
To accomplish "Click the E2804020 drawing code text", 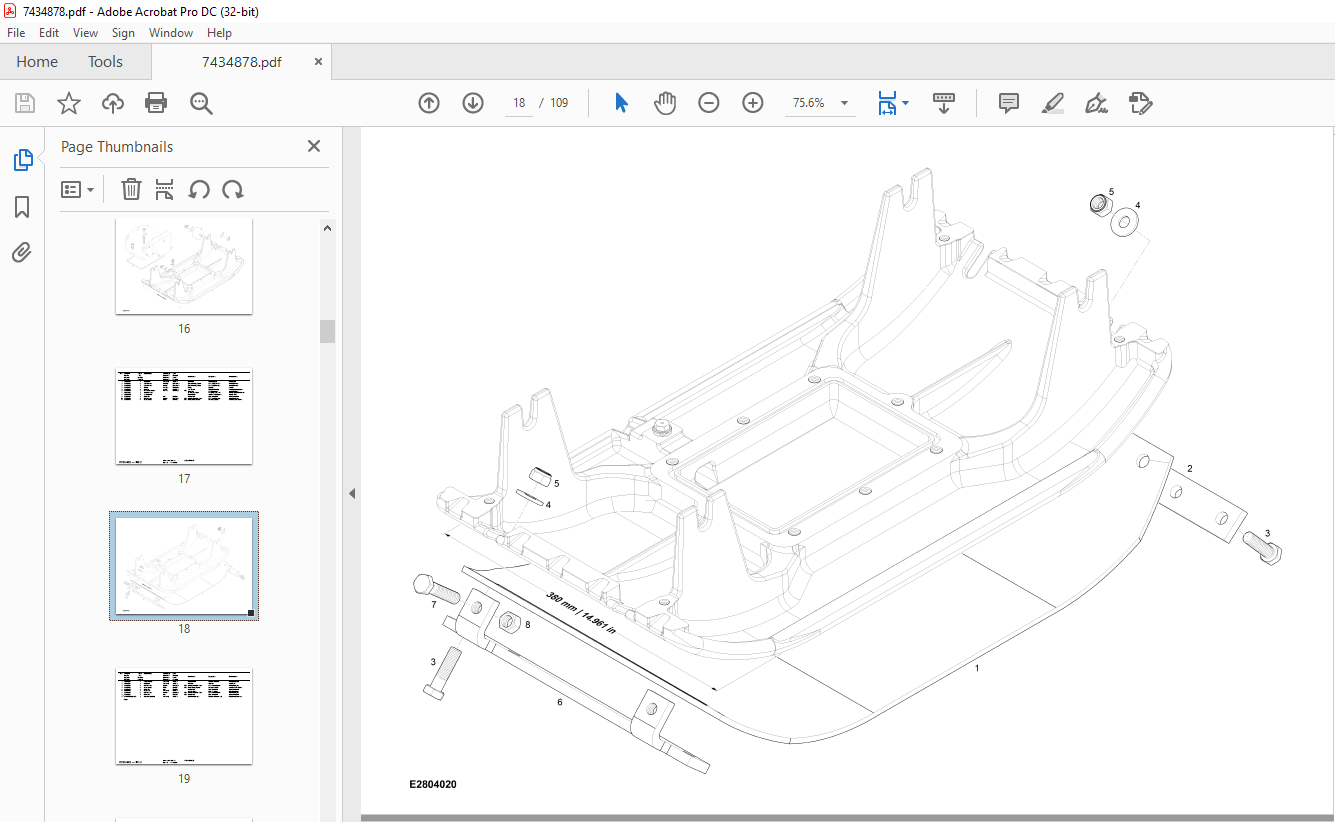I will (x=433, y=785).
